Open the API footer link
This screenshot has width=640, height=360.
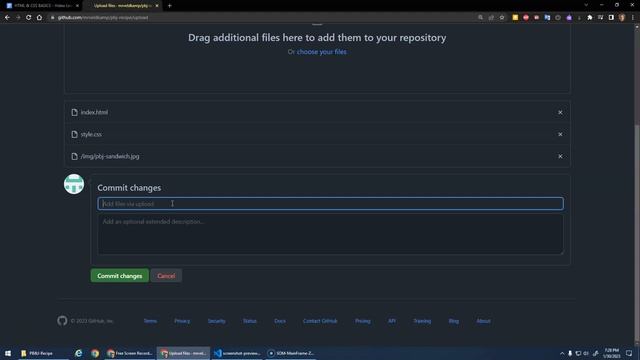point(392,321)
